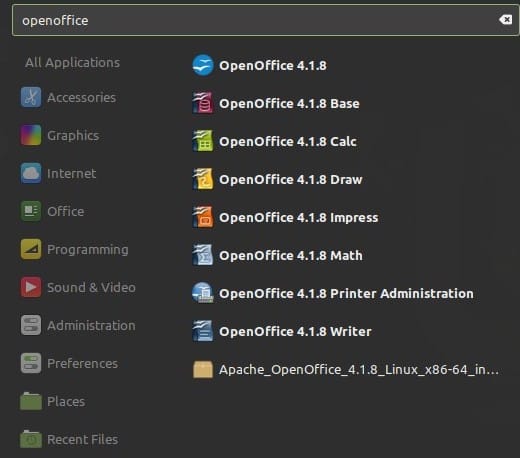Clear the search field with the backspace icon

click(x=506, y=20)
